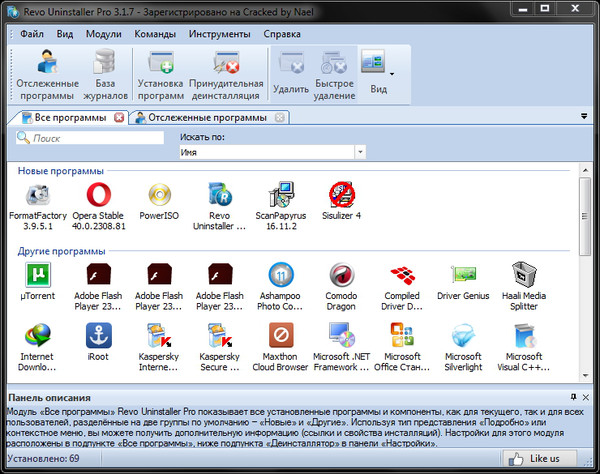600x474 pixels.
Task: Switch to Отслеженные программы tab
Action: pyautogui.click(x=207, y=118)
